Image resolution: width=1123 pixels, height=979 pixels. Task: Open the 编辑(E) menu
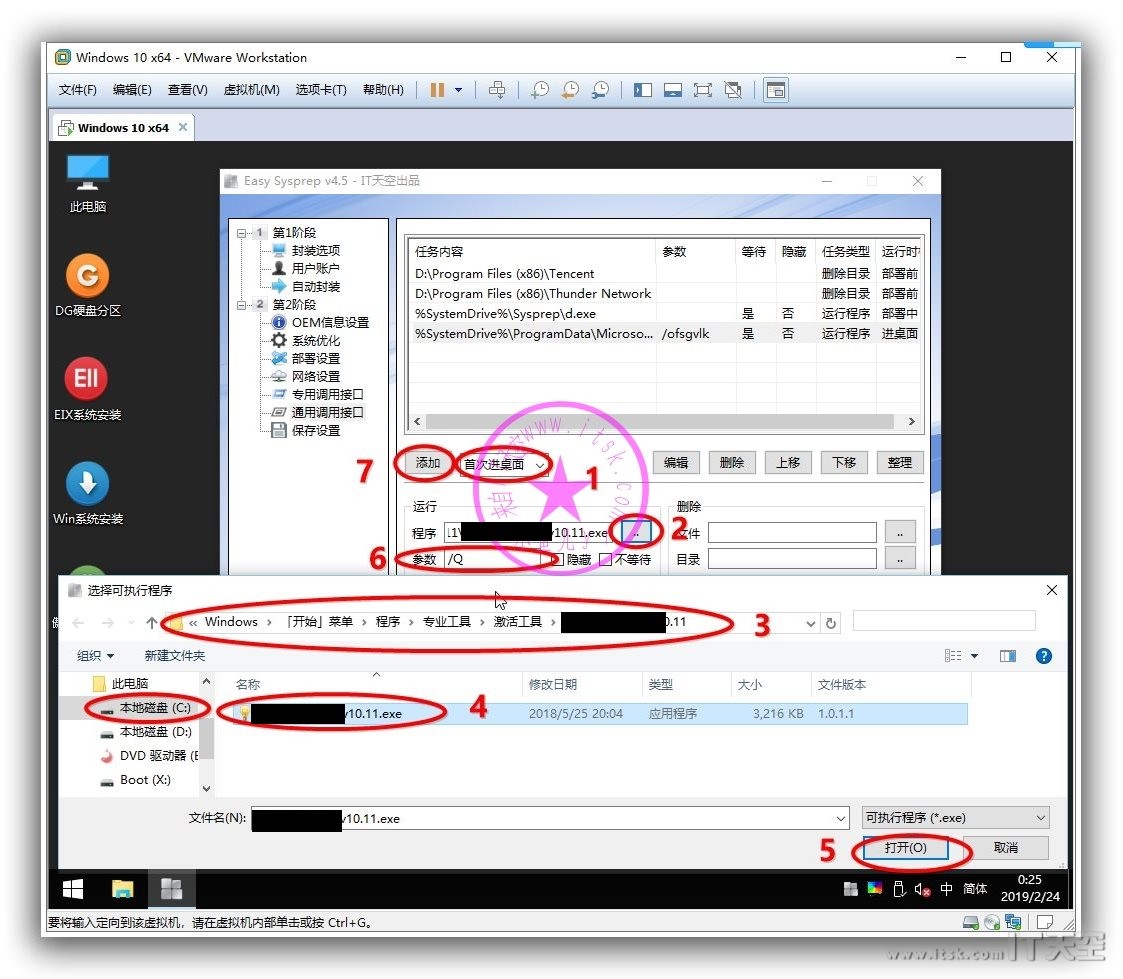click(132, 90)
